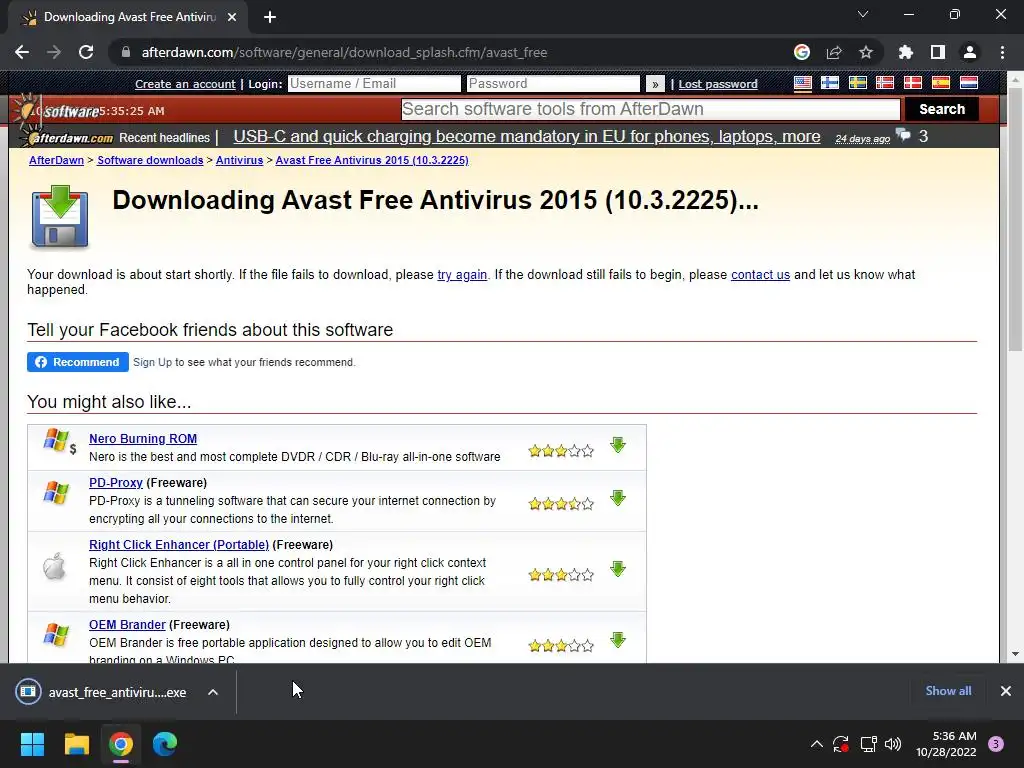Open the Extensions puzzle icon
Screen dimensions: 1024x768
tap(906, 52)
